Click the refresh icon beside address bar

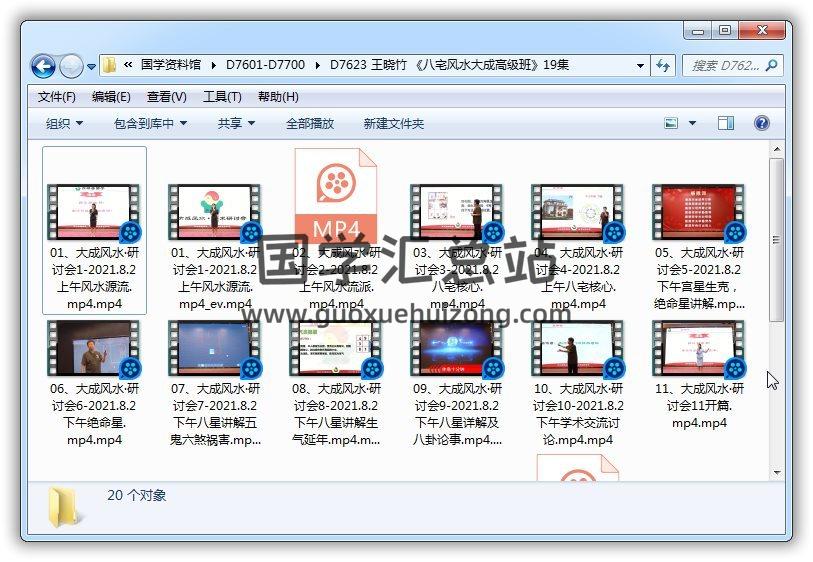coord(663,66)
